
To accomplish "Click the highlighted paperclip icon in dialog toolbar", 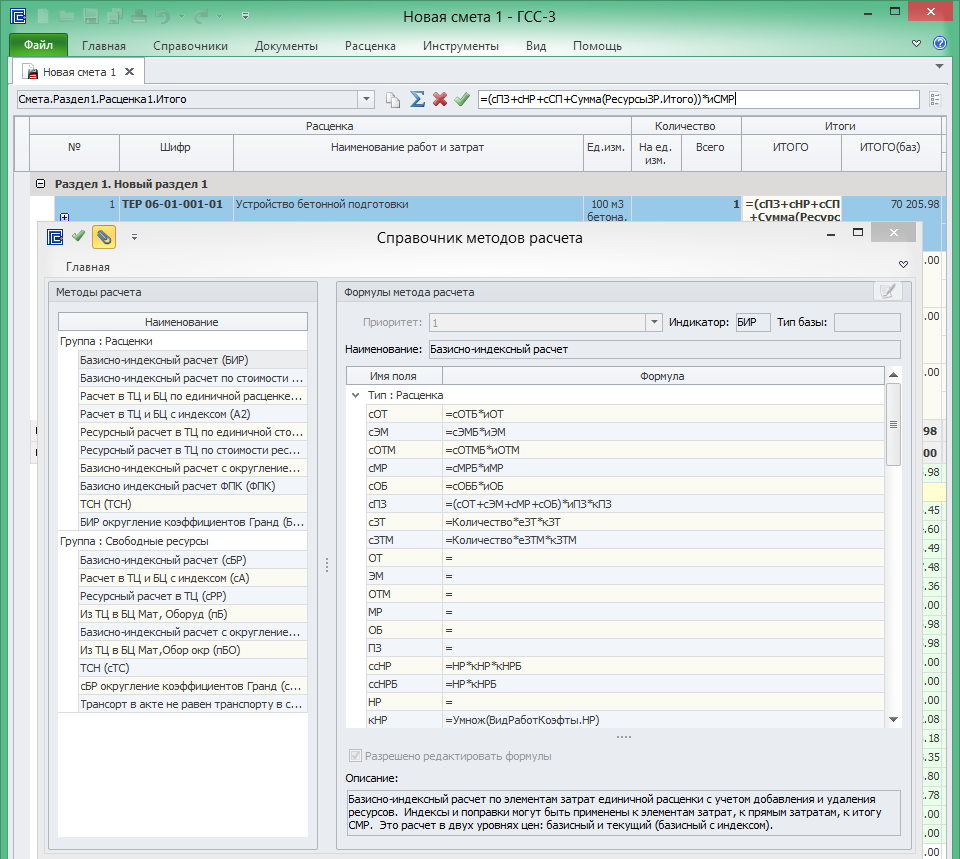I will [103, 236].
